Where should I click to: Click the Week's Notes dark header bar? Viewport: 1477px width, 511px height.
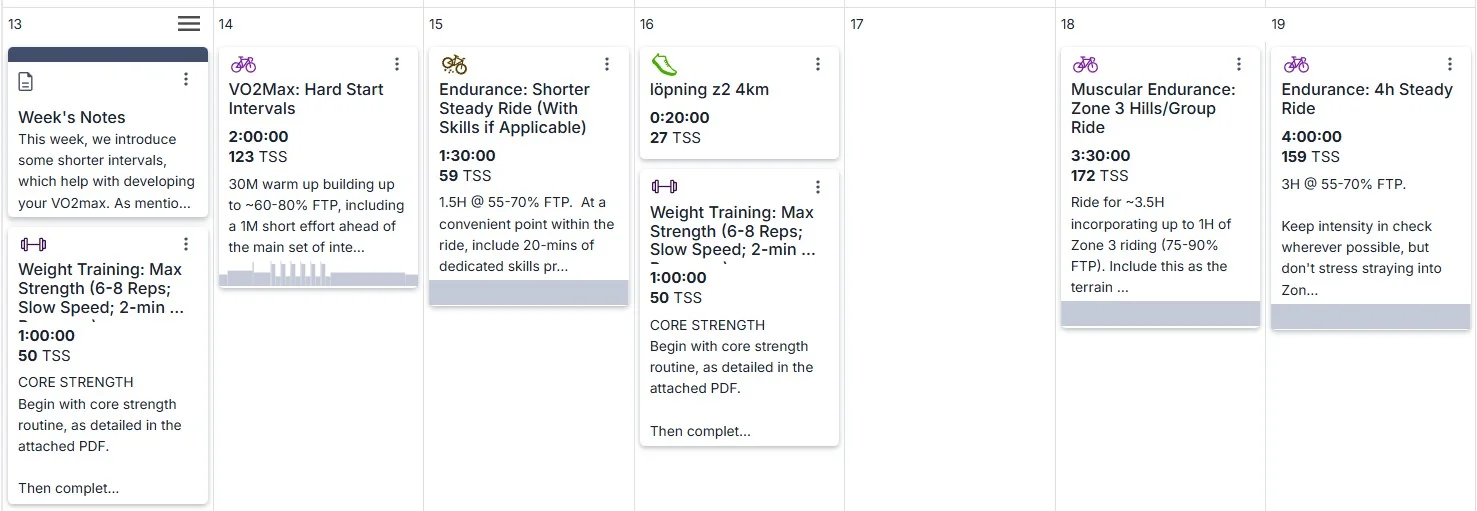108,54
